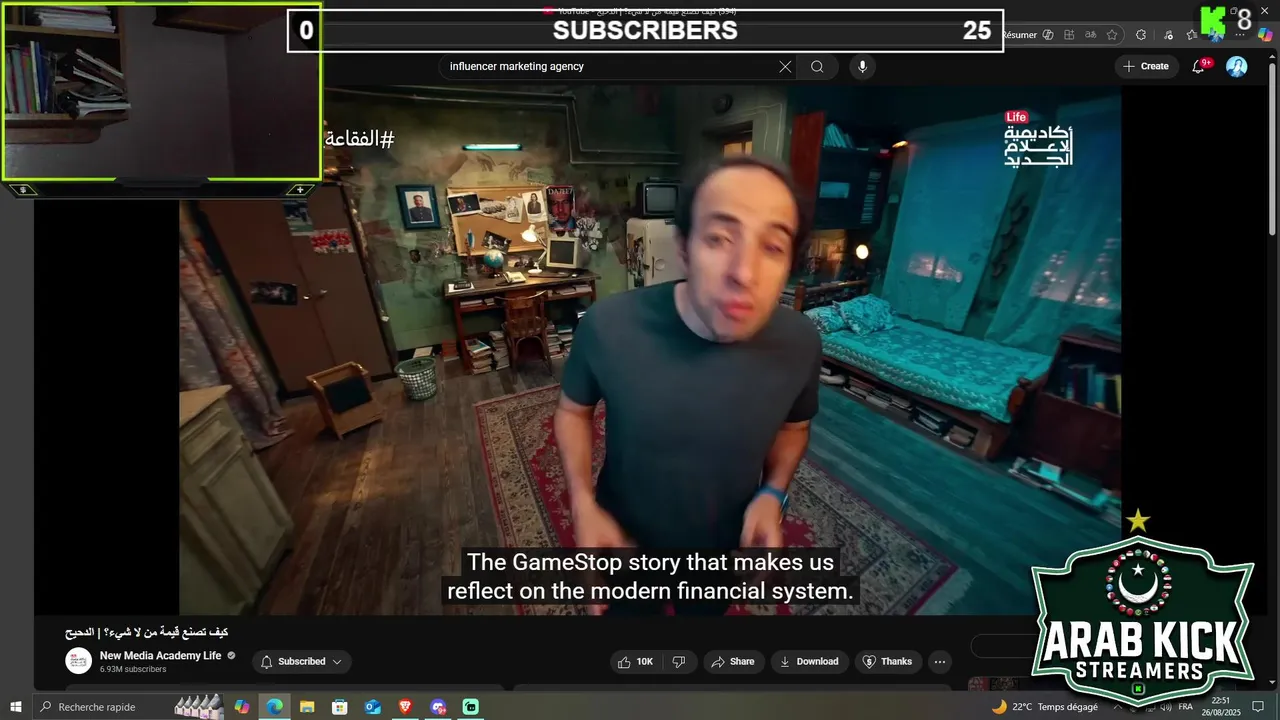
Task: Open the Windows notification center icon
Action: pos(1258,707)
